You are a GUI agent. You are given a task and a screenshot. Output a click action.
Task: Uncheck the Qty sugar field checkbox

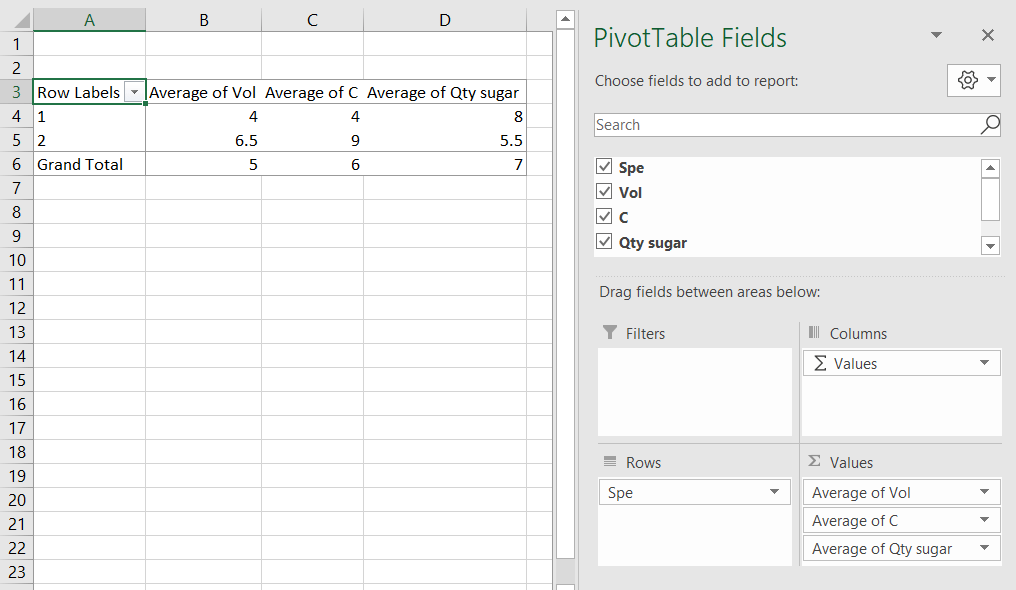604,242
